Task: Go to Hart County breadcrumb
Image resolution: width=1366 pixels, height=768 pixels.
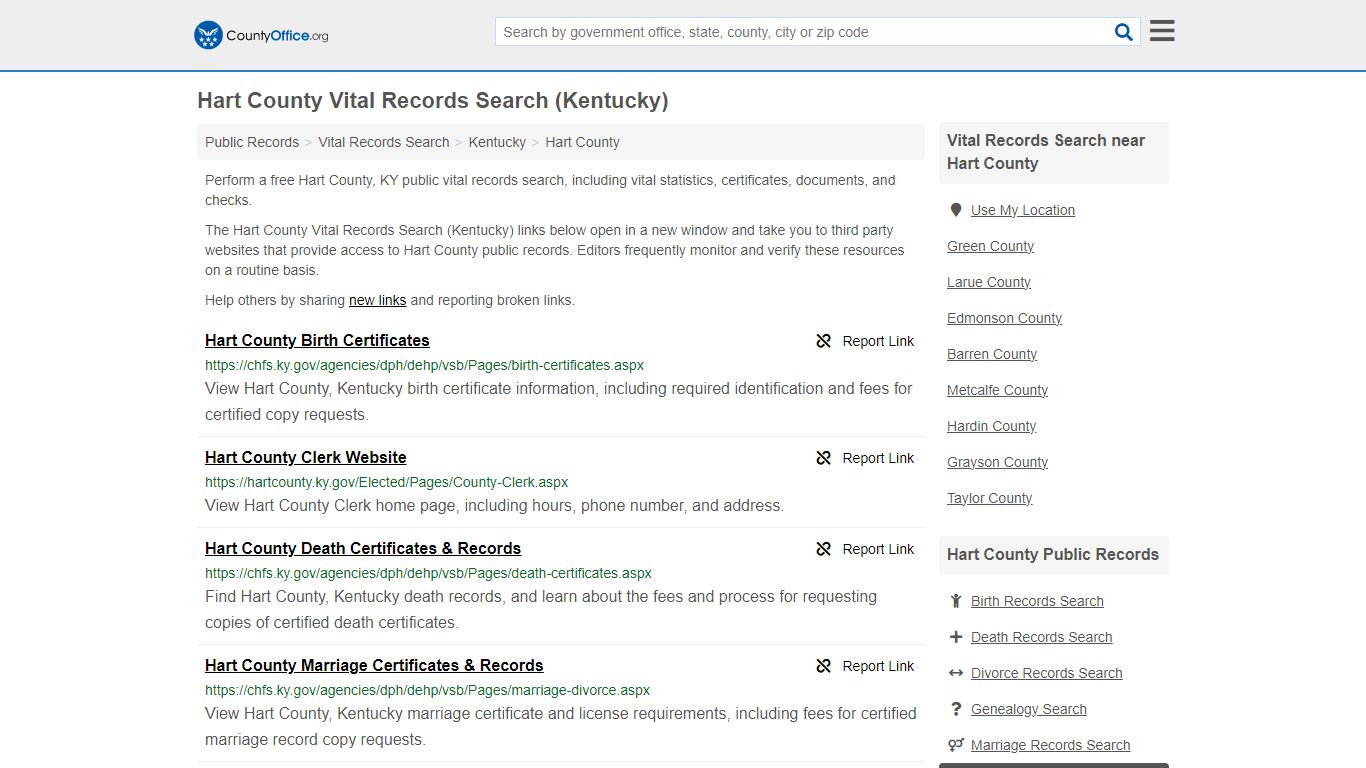Action: (x=582, y=142)
